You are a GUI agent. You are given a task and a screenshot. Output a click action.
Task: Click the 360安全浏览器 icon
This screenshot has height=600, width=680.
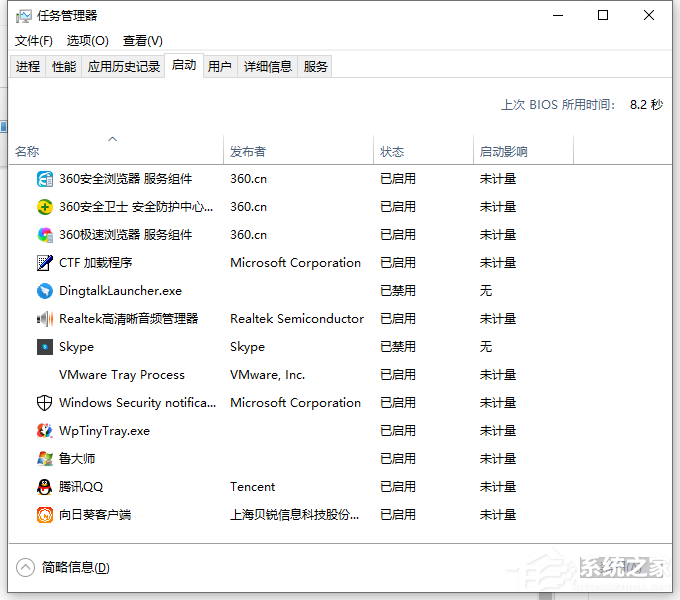point(45,179)
